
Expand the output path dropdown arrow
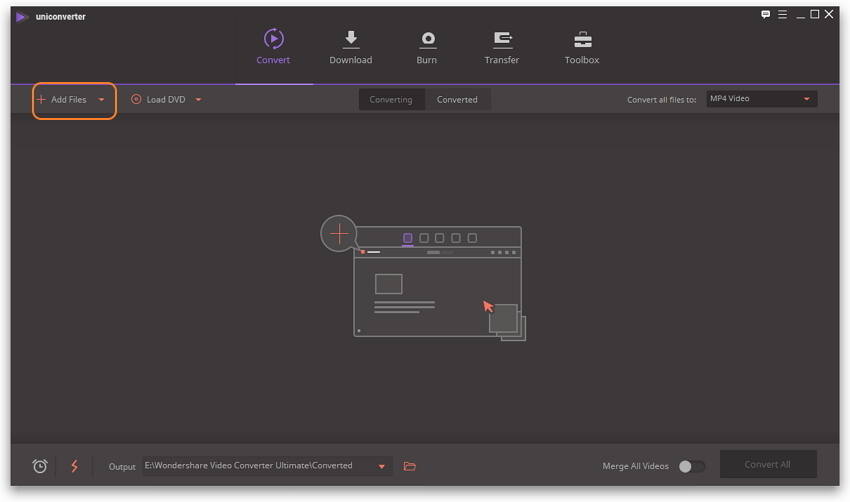(382, 467)
